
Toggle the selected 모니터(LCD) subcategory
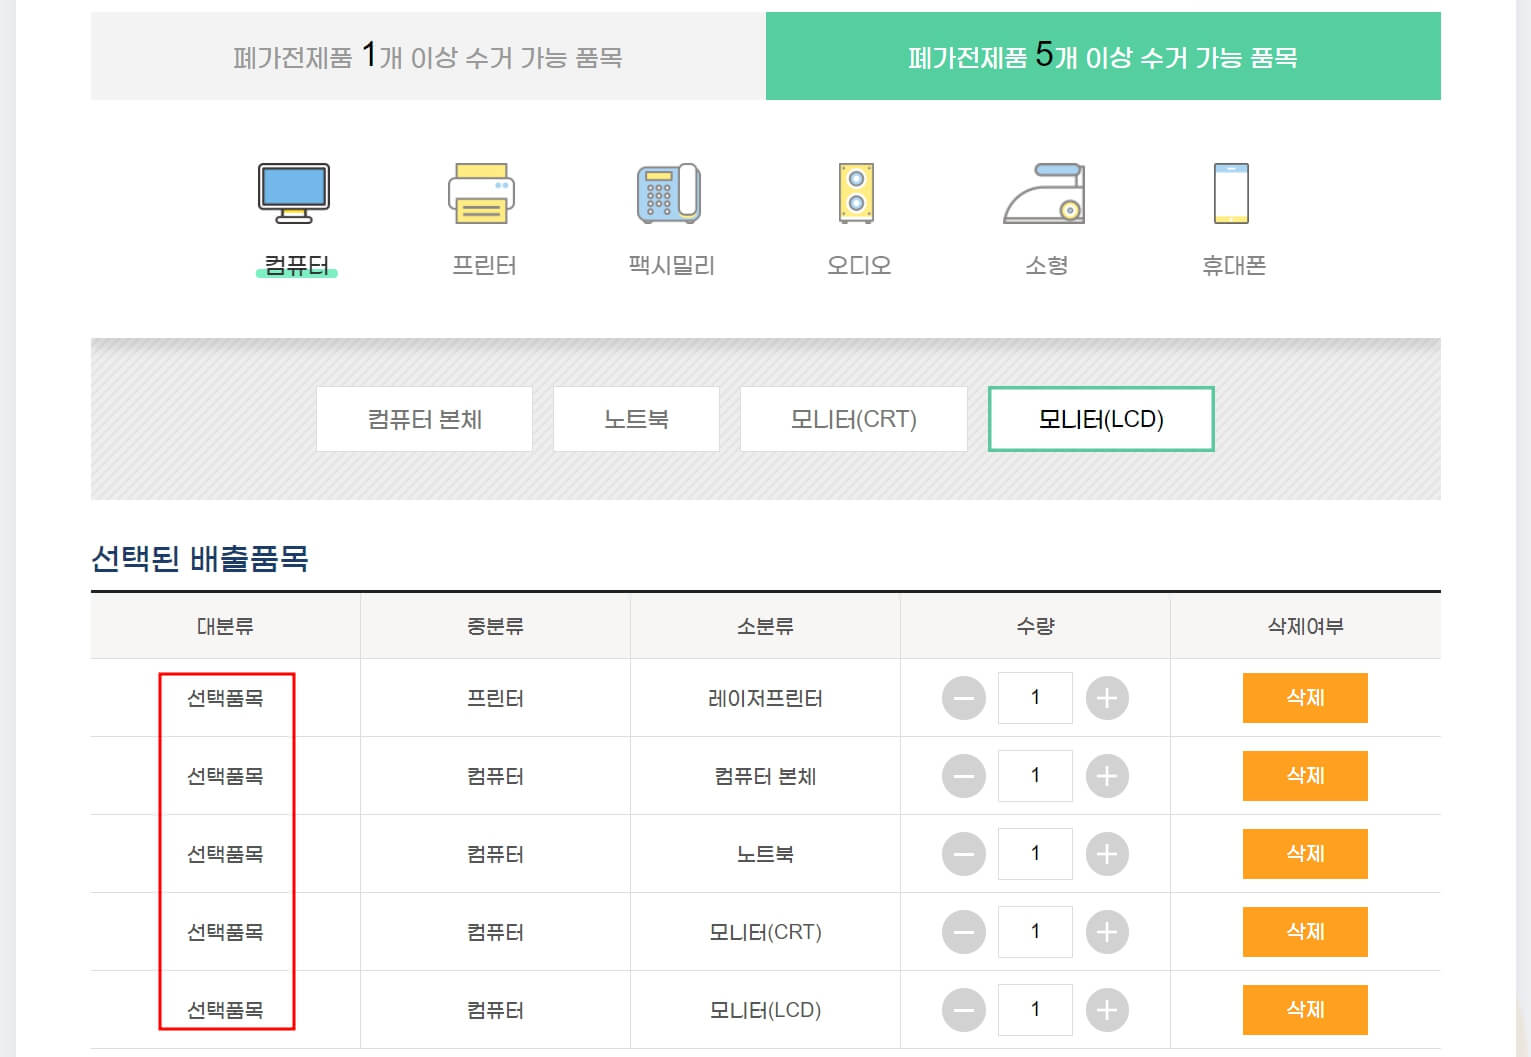[1101, 419]
